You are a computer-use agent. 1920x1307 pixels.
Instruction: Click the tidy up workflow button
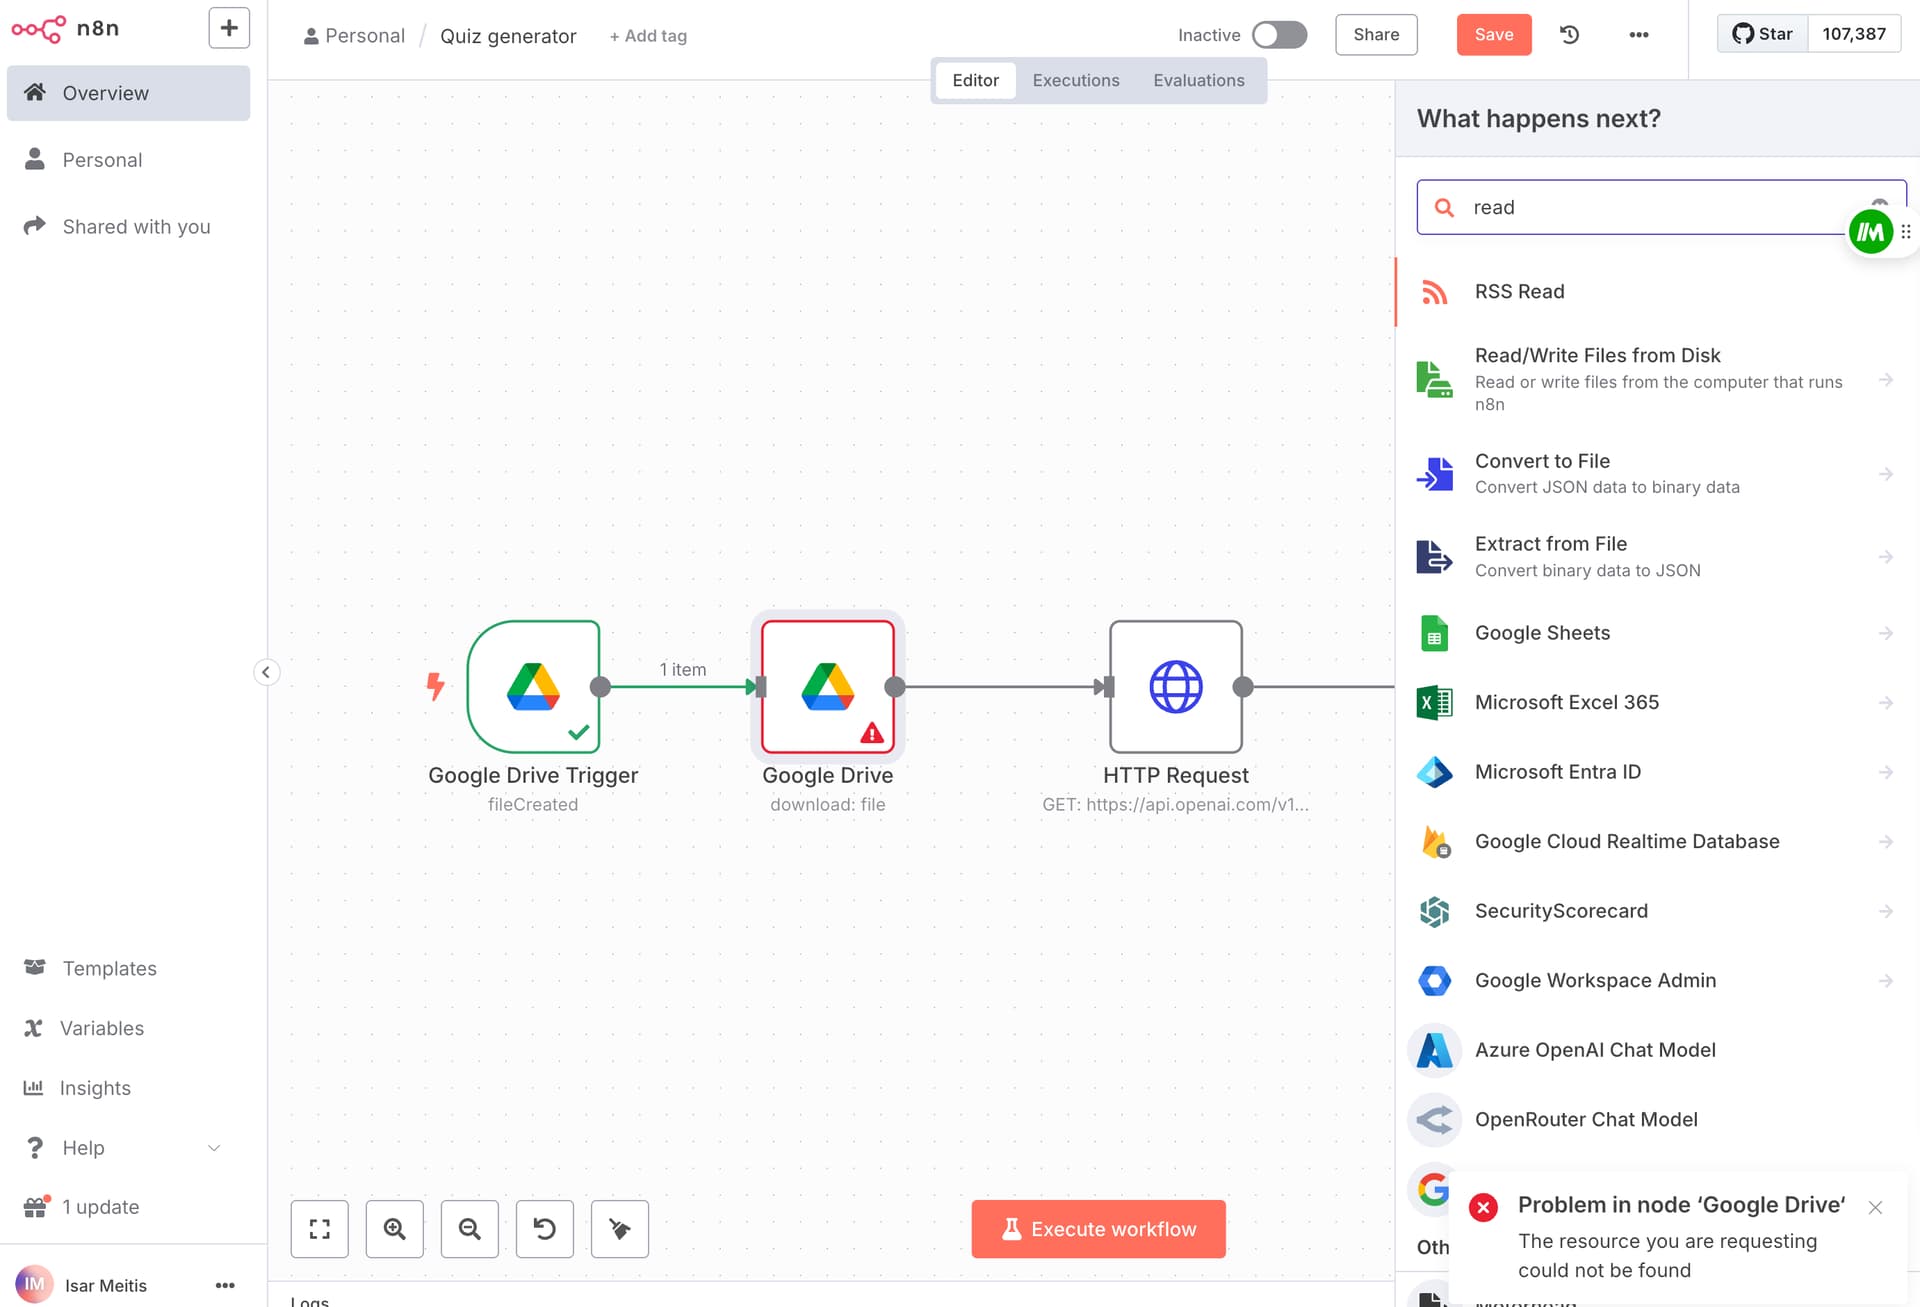620,1229
